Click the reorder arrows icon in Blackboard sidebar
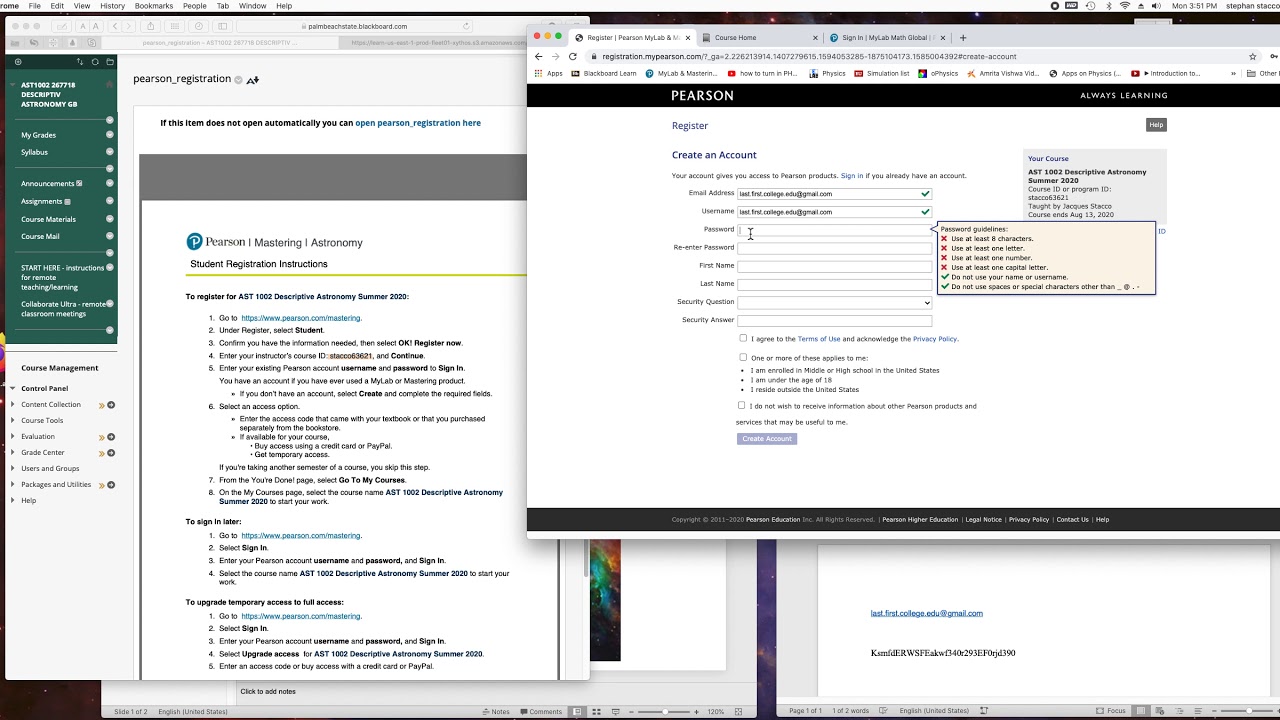 pos(80,62)
